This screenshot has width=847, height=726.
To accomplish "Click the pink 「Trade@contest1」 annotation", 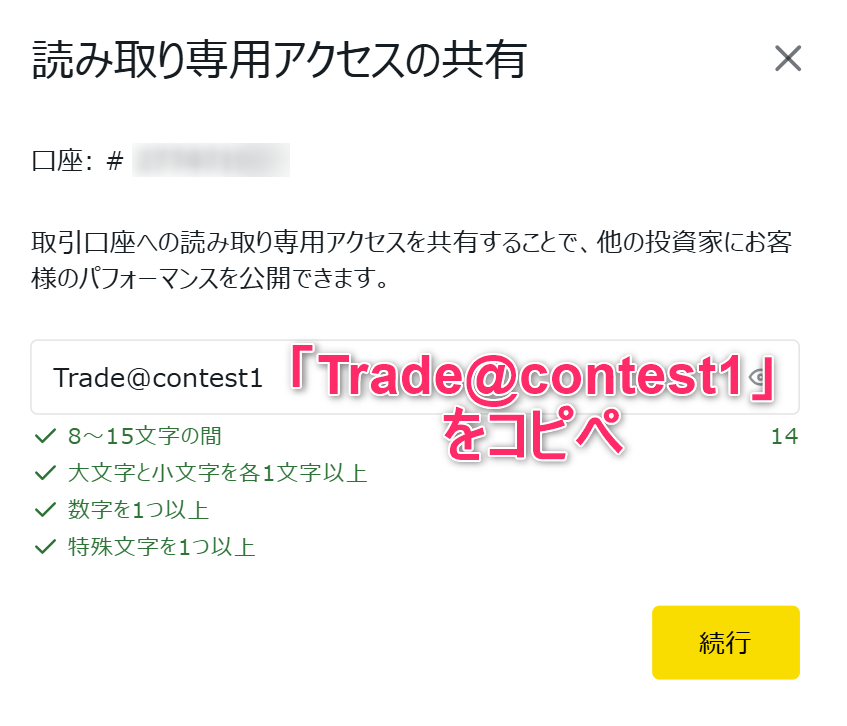I will point(533,375).
